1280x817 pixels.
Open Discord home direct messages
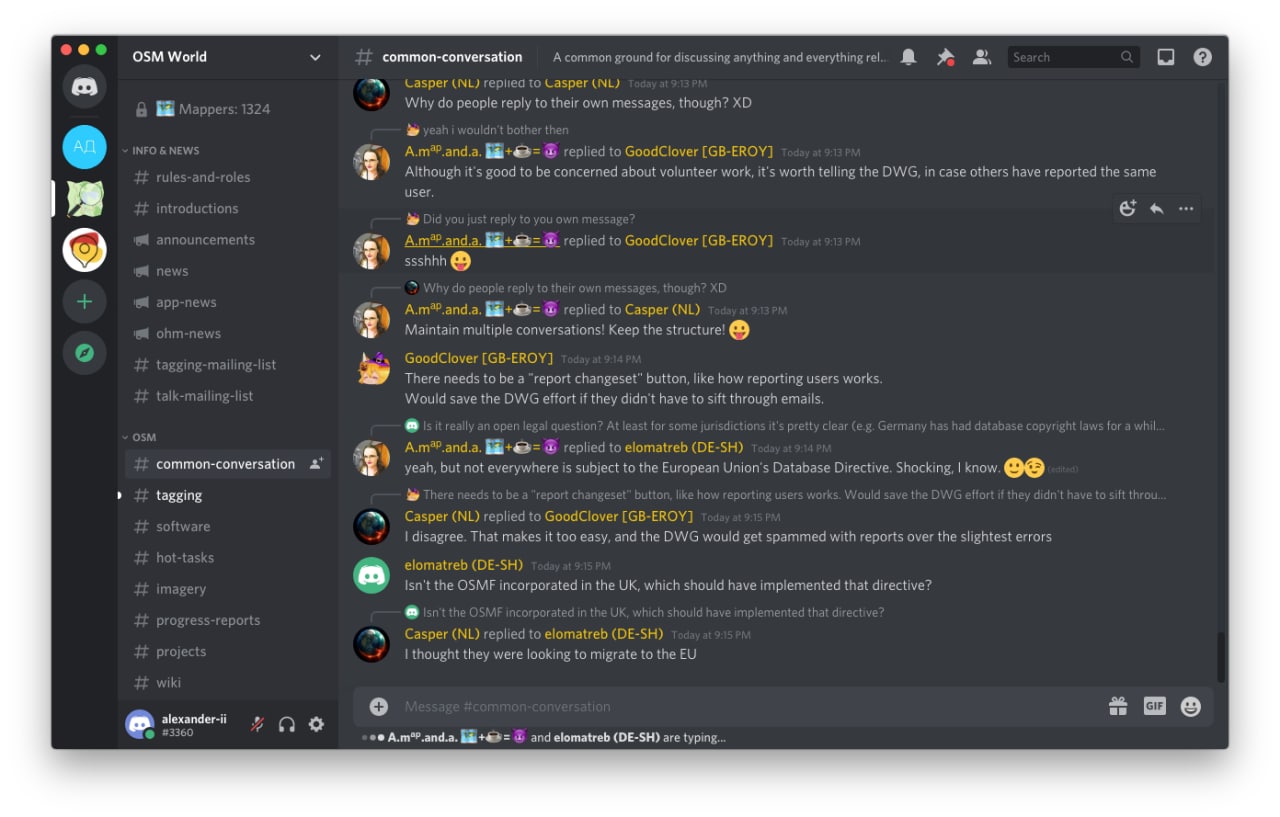point(85,87)
